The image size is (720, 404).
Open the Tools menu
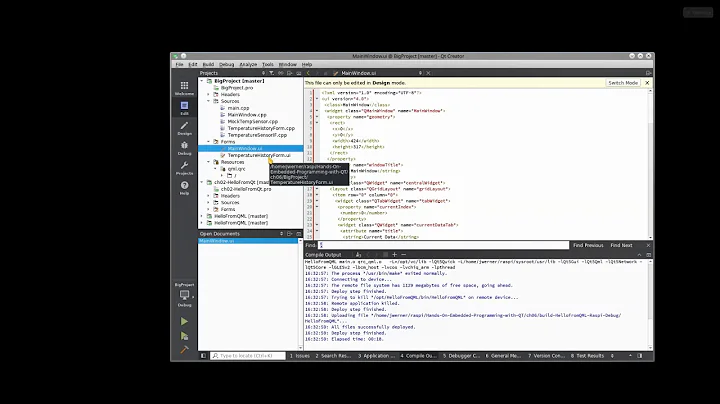pos(268,64)
